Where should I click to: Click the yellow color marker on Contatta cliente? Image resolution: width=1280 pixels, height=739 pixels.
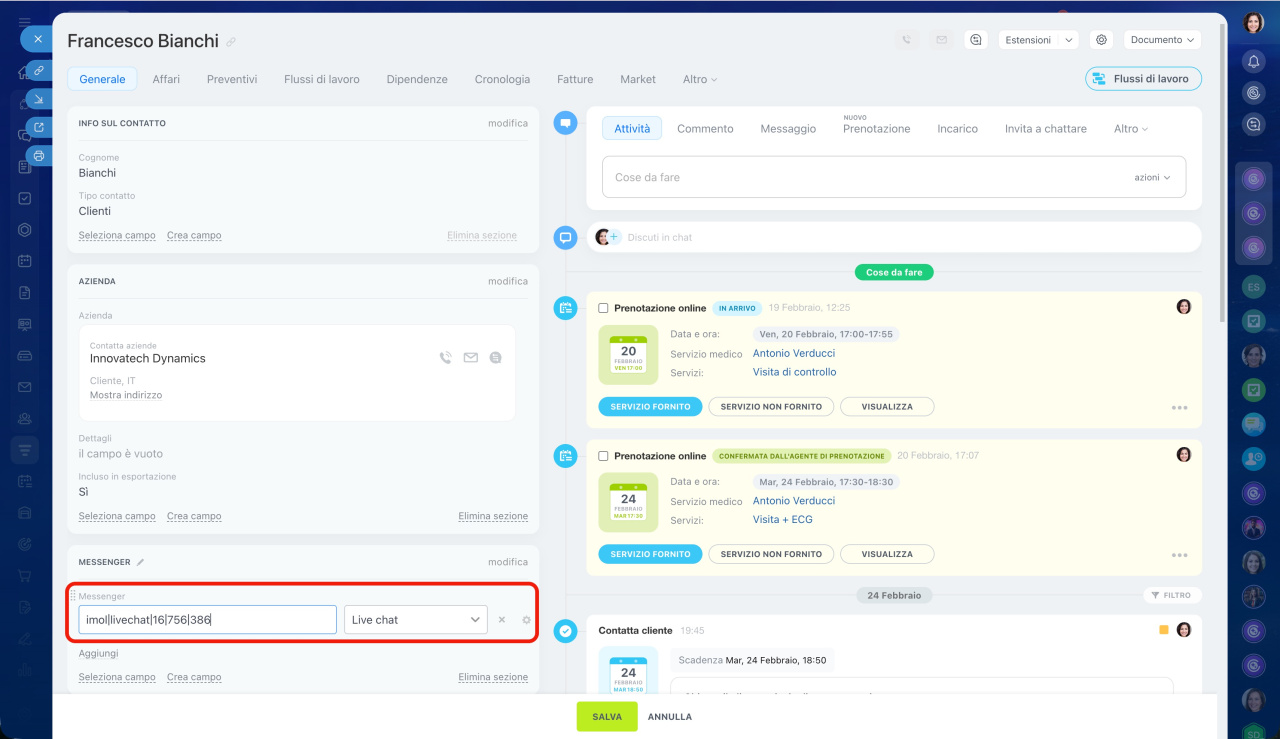1163,630
